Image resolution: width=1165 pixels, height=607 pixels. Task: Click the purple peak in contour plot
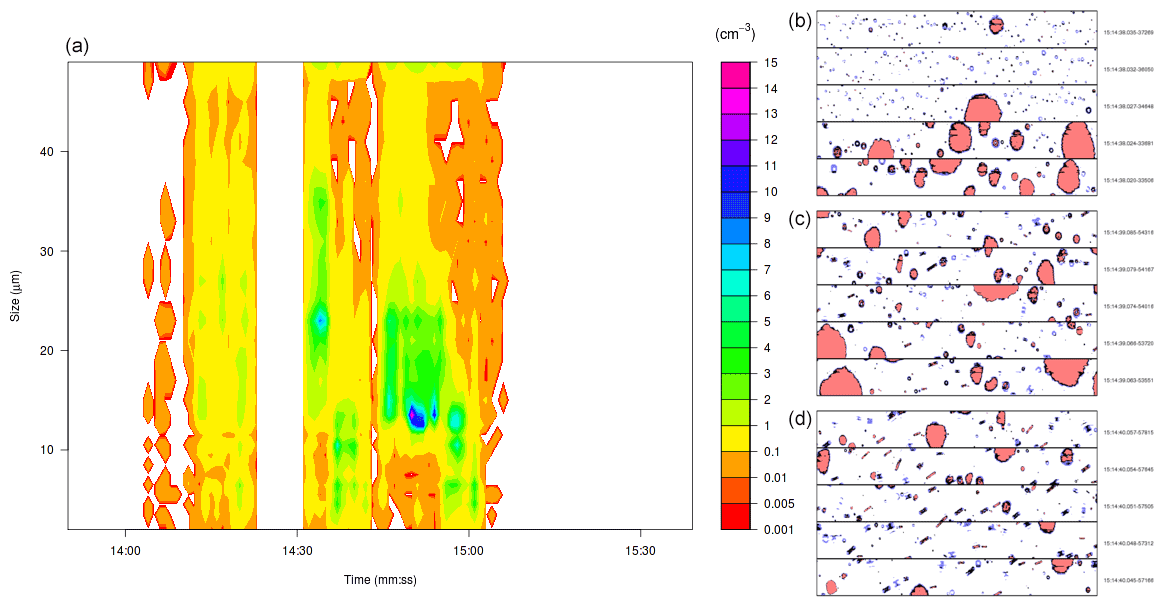coord(416,418)
